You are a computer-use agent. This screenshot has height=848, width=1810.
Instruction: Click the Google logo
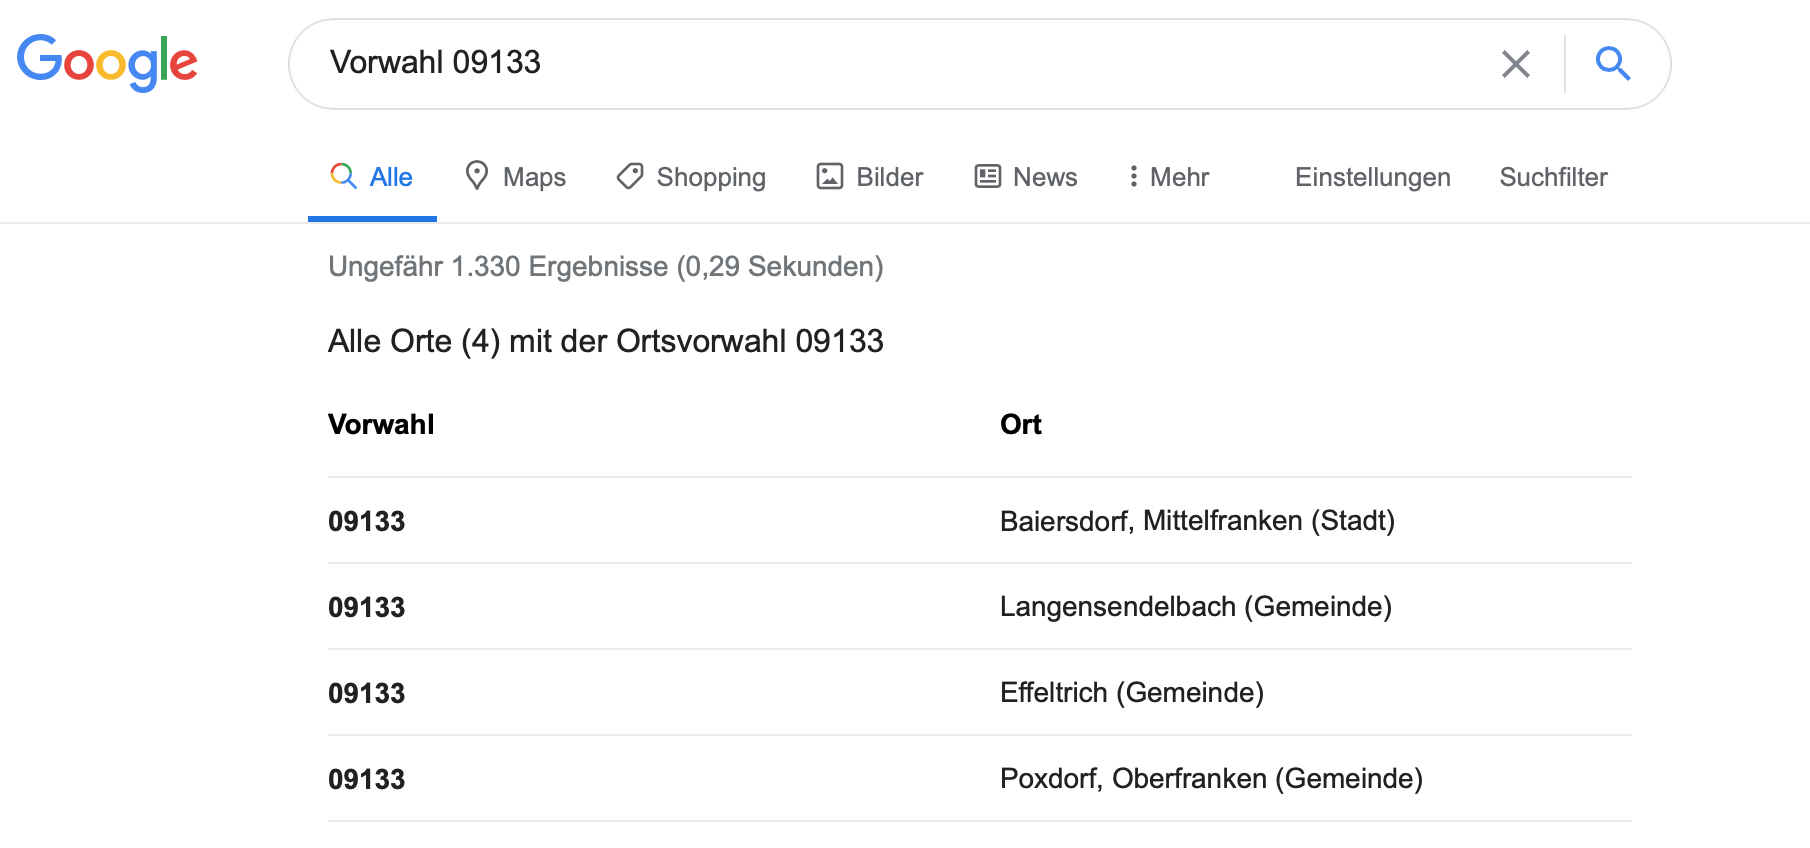coord(107,62)
